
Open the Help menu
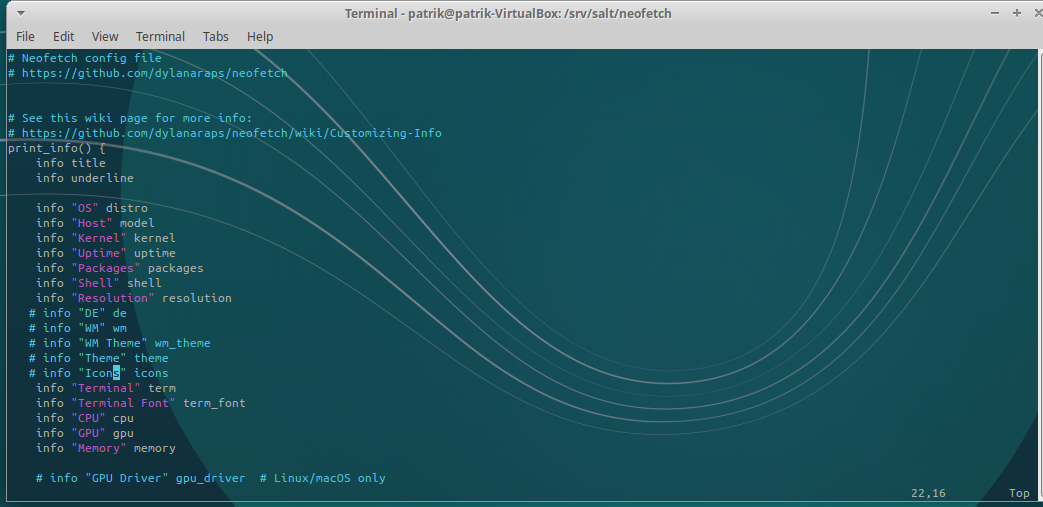tap(260, 36)
